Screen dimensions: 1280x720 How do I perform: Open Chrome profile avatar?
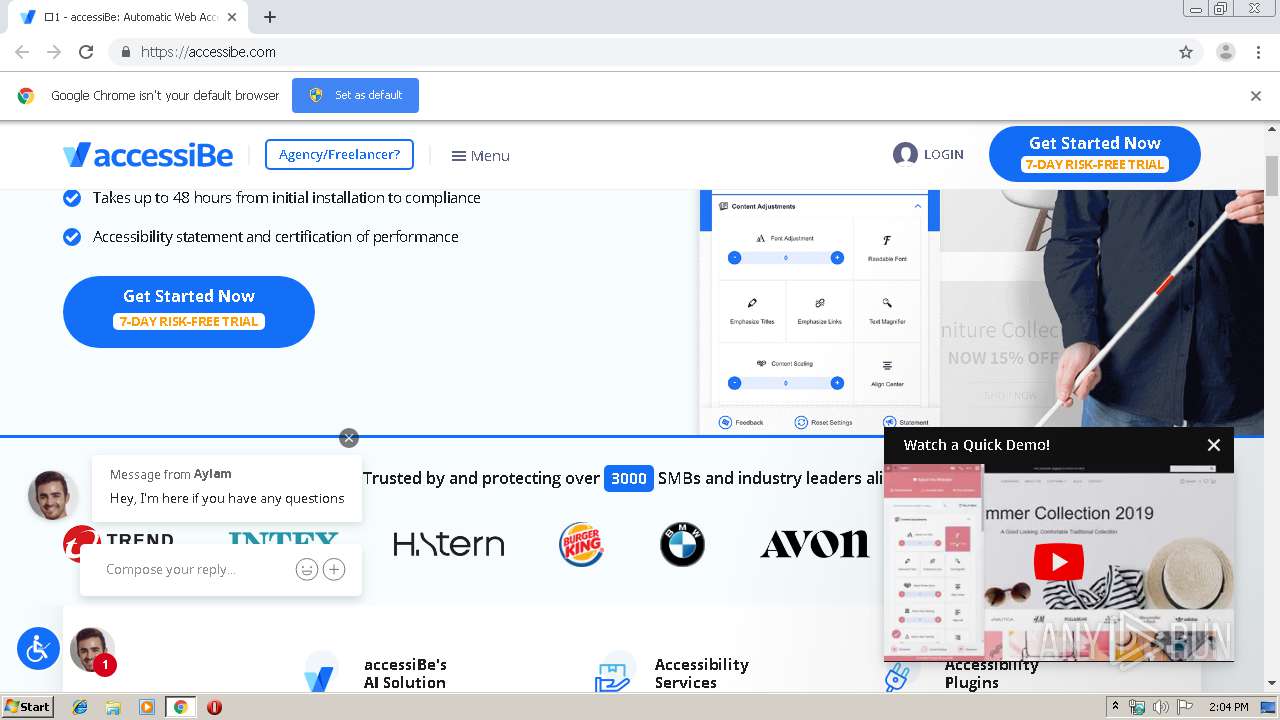point(1225,52)
